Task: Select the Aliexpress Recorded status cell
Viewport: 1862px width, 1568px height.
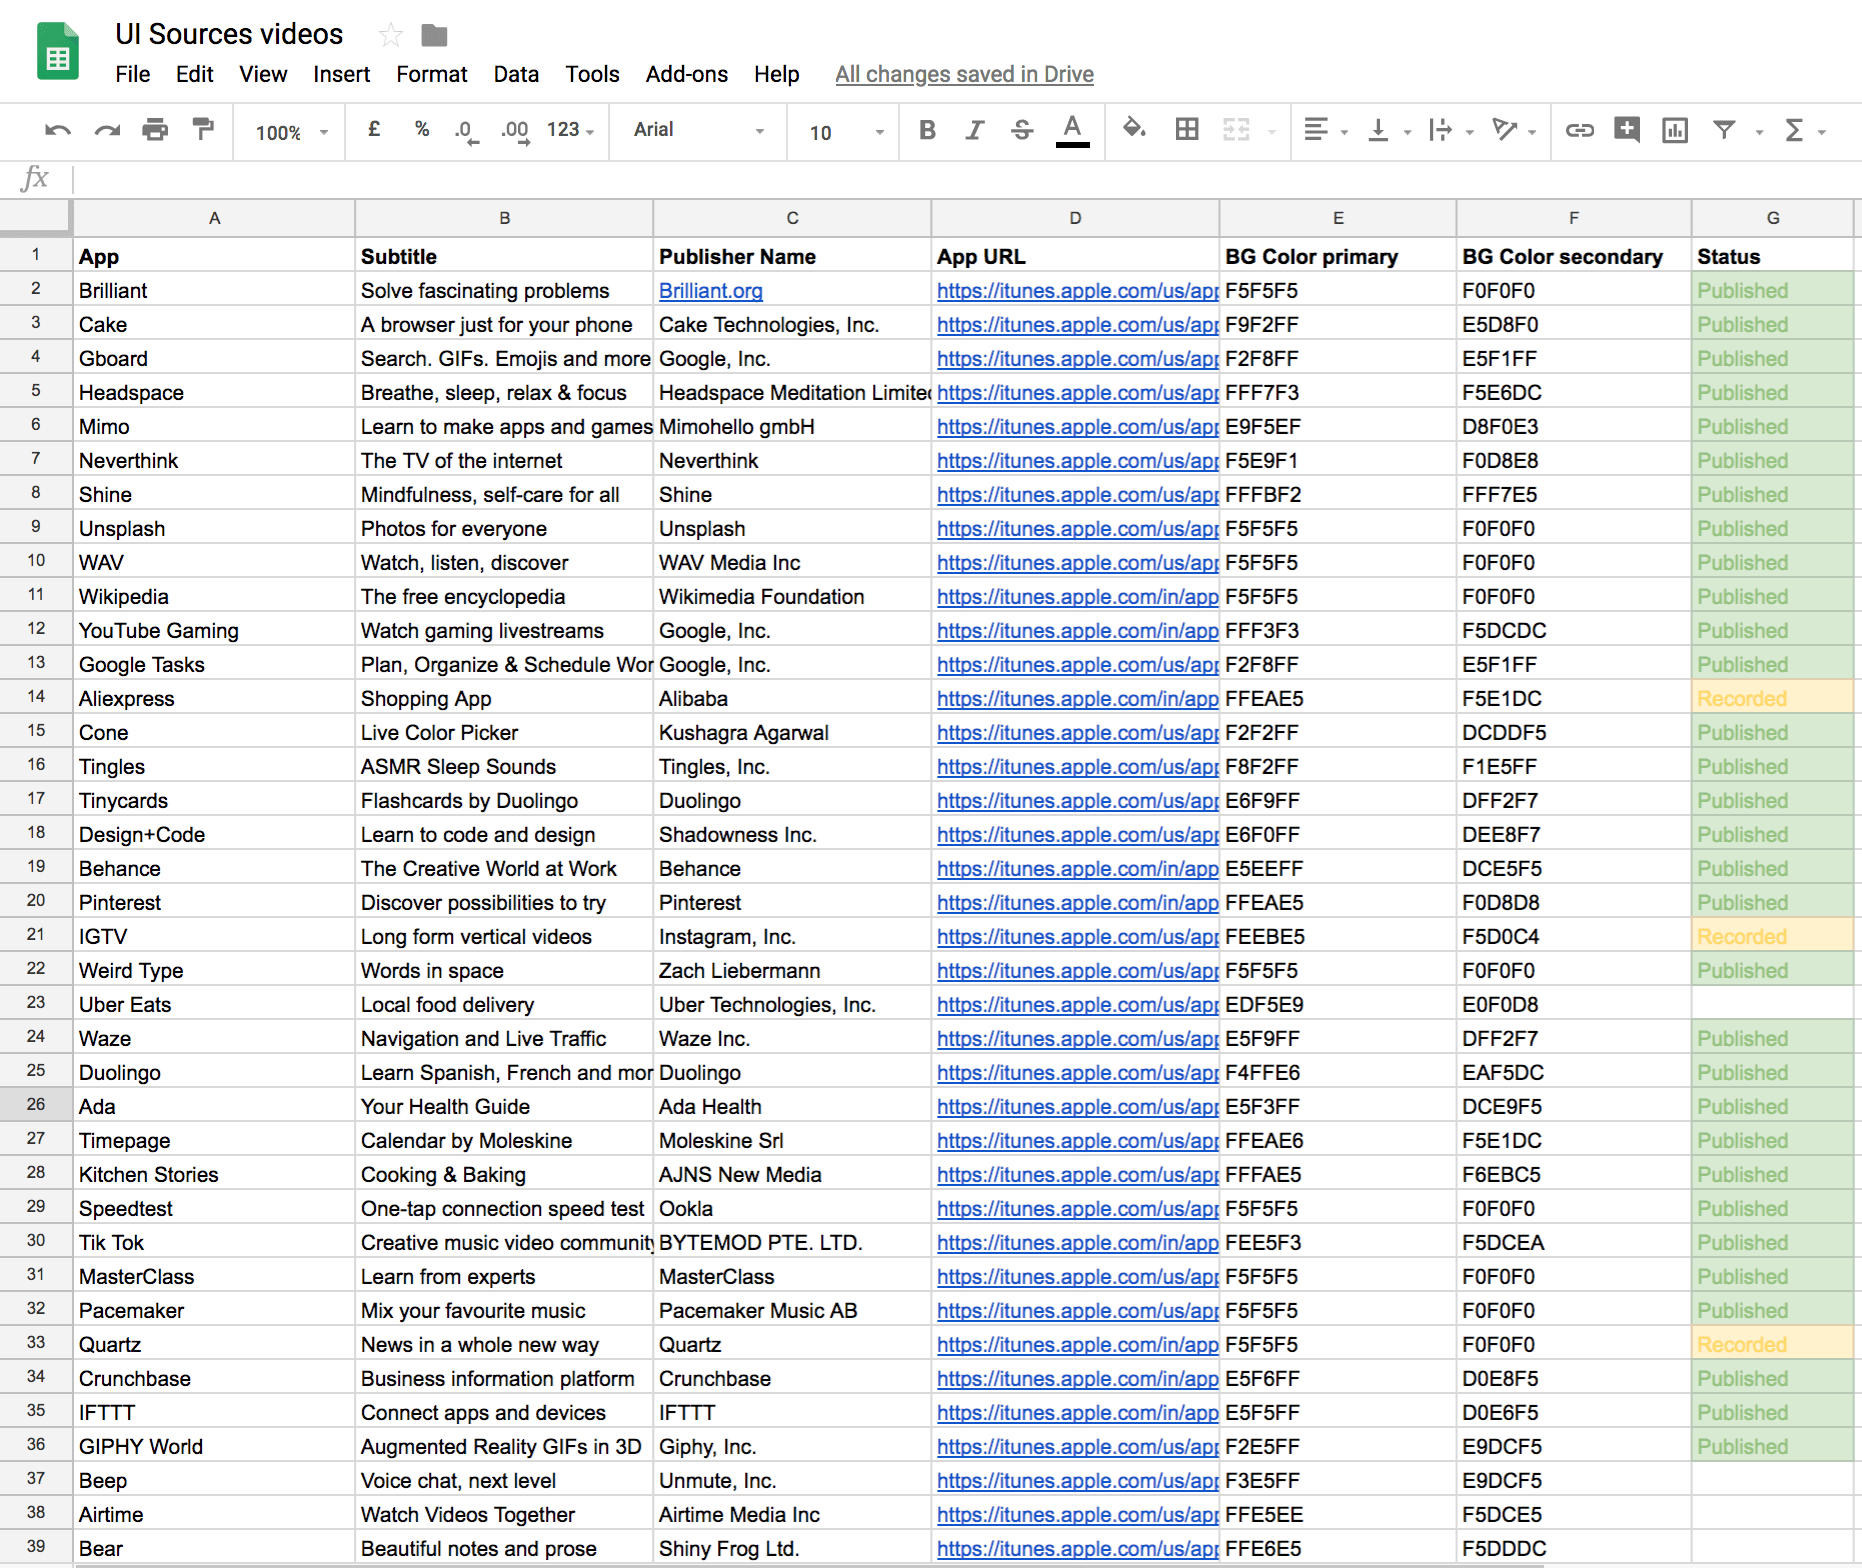Action: tap(1772, 698)
